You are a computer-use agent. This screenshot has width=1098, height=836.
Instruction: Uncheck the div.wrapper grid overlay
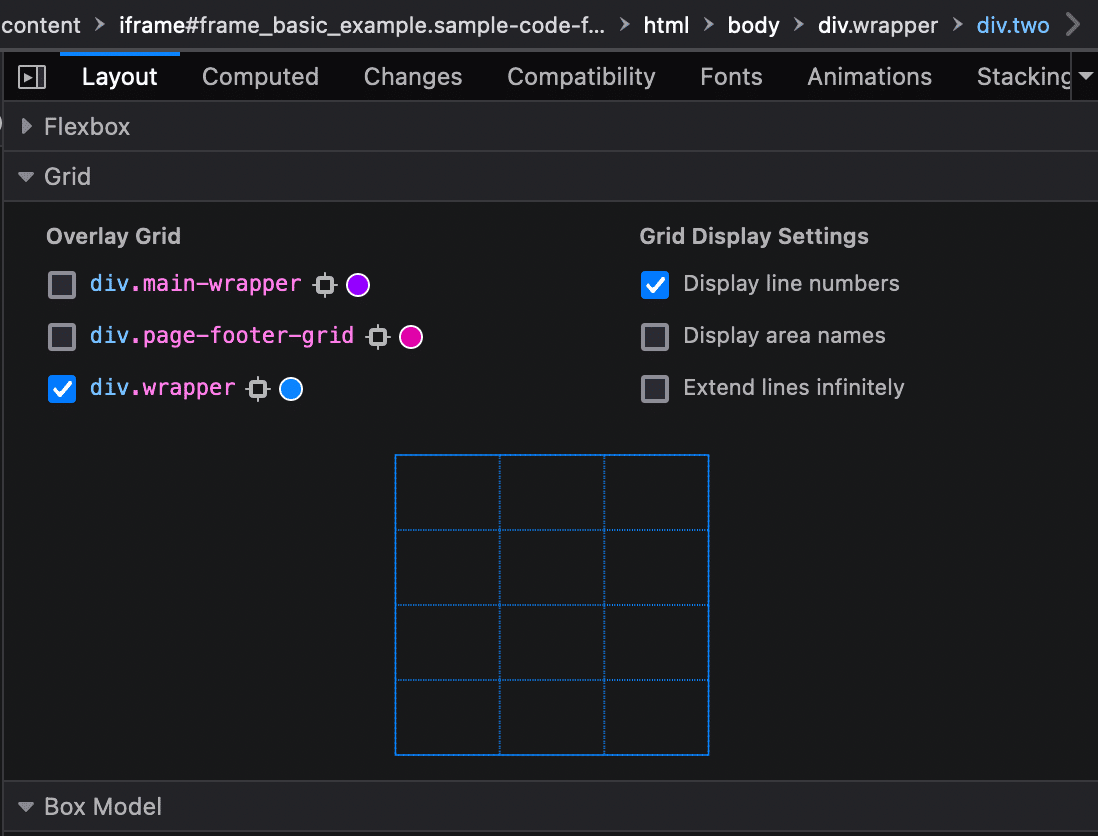pyautogui.click(x=62, y=389)
